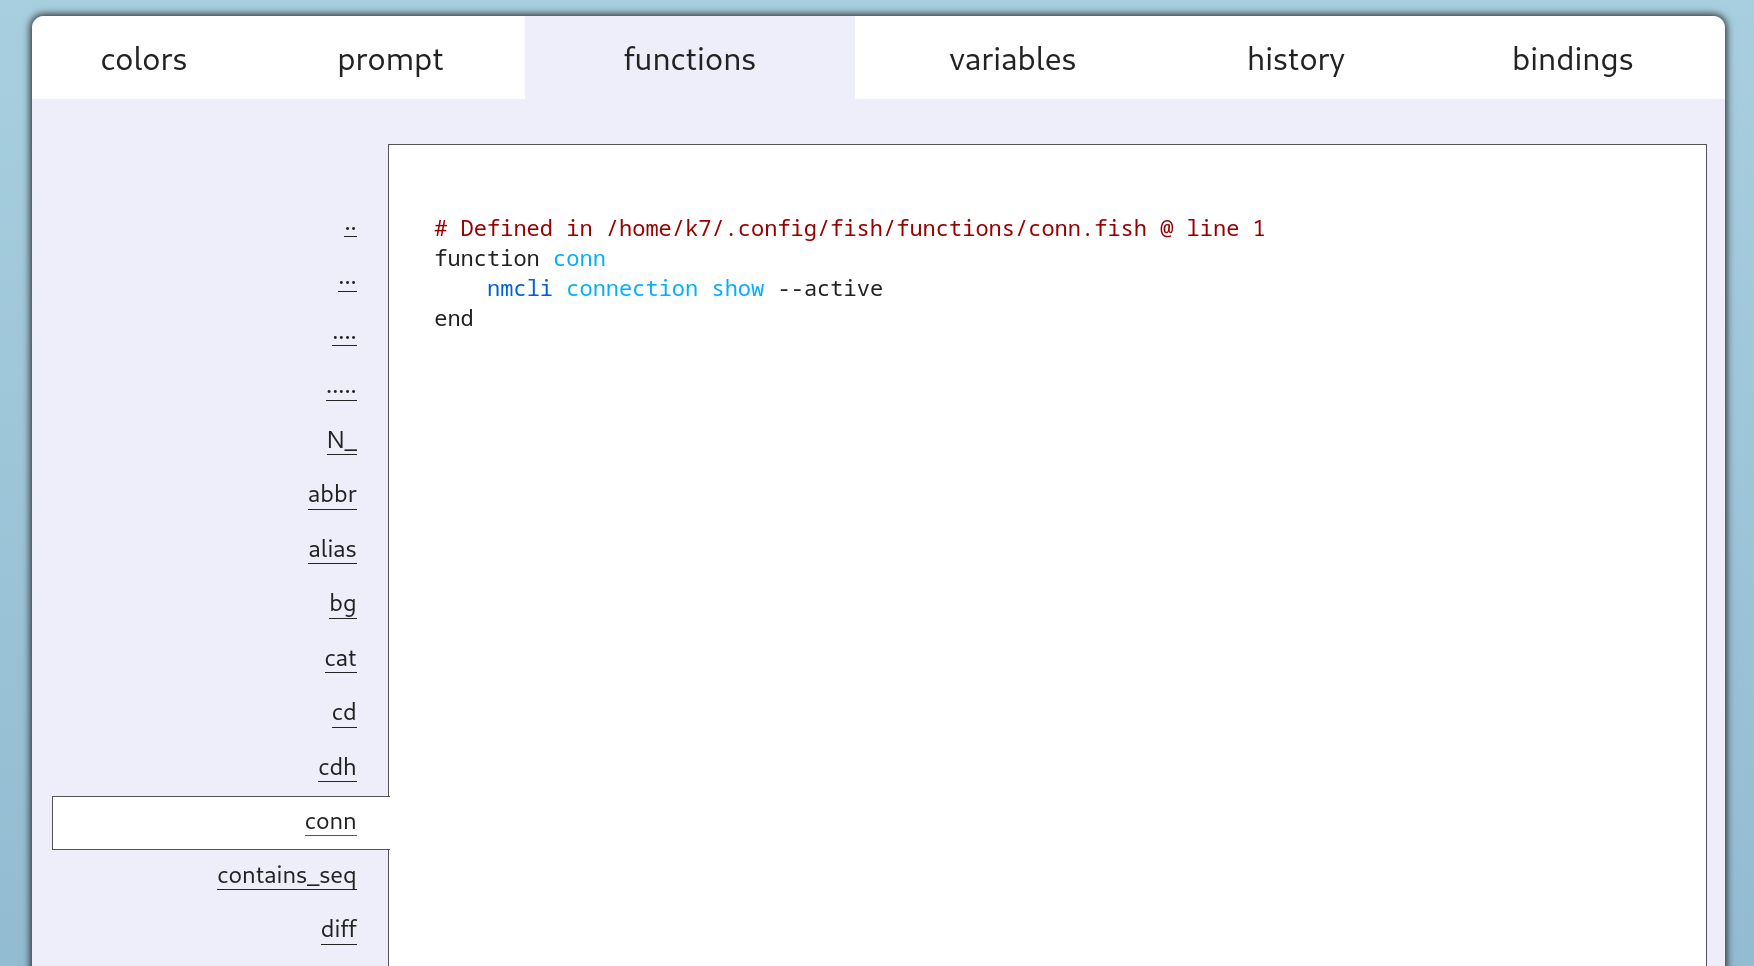Select the cd function
The height and width of the screenshot is (966, 1754).
(x=344, y=713)
